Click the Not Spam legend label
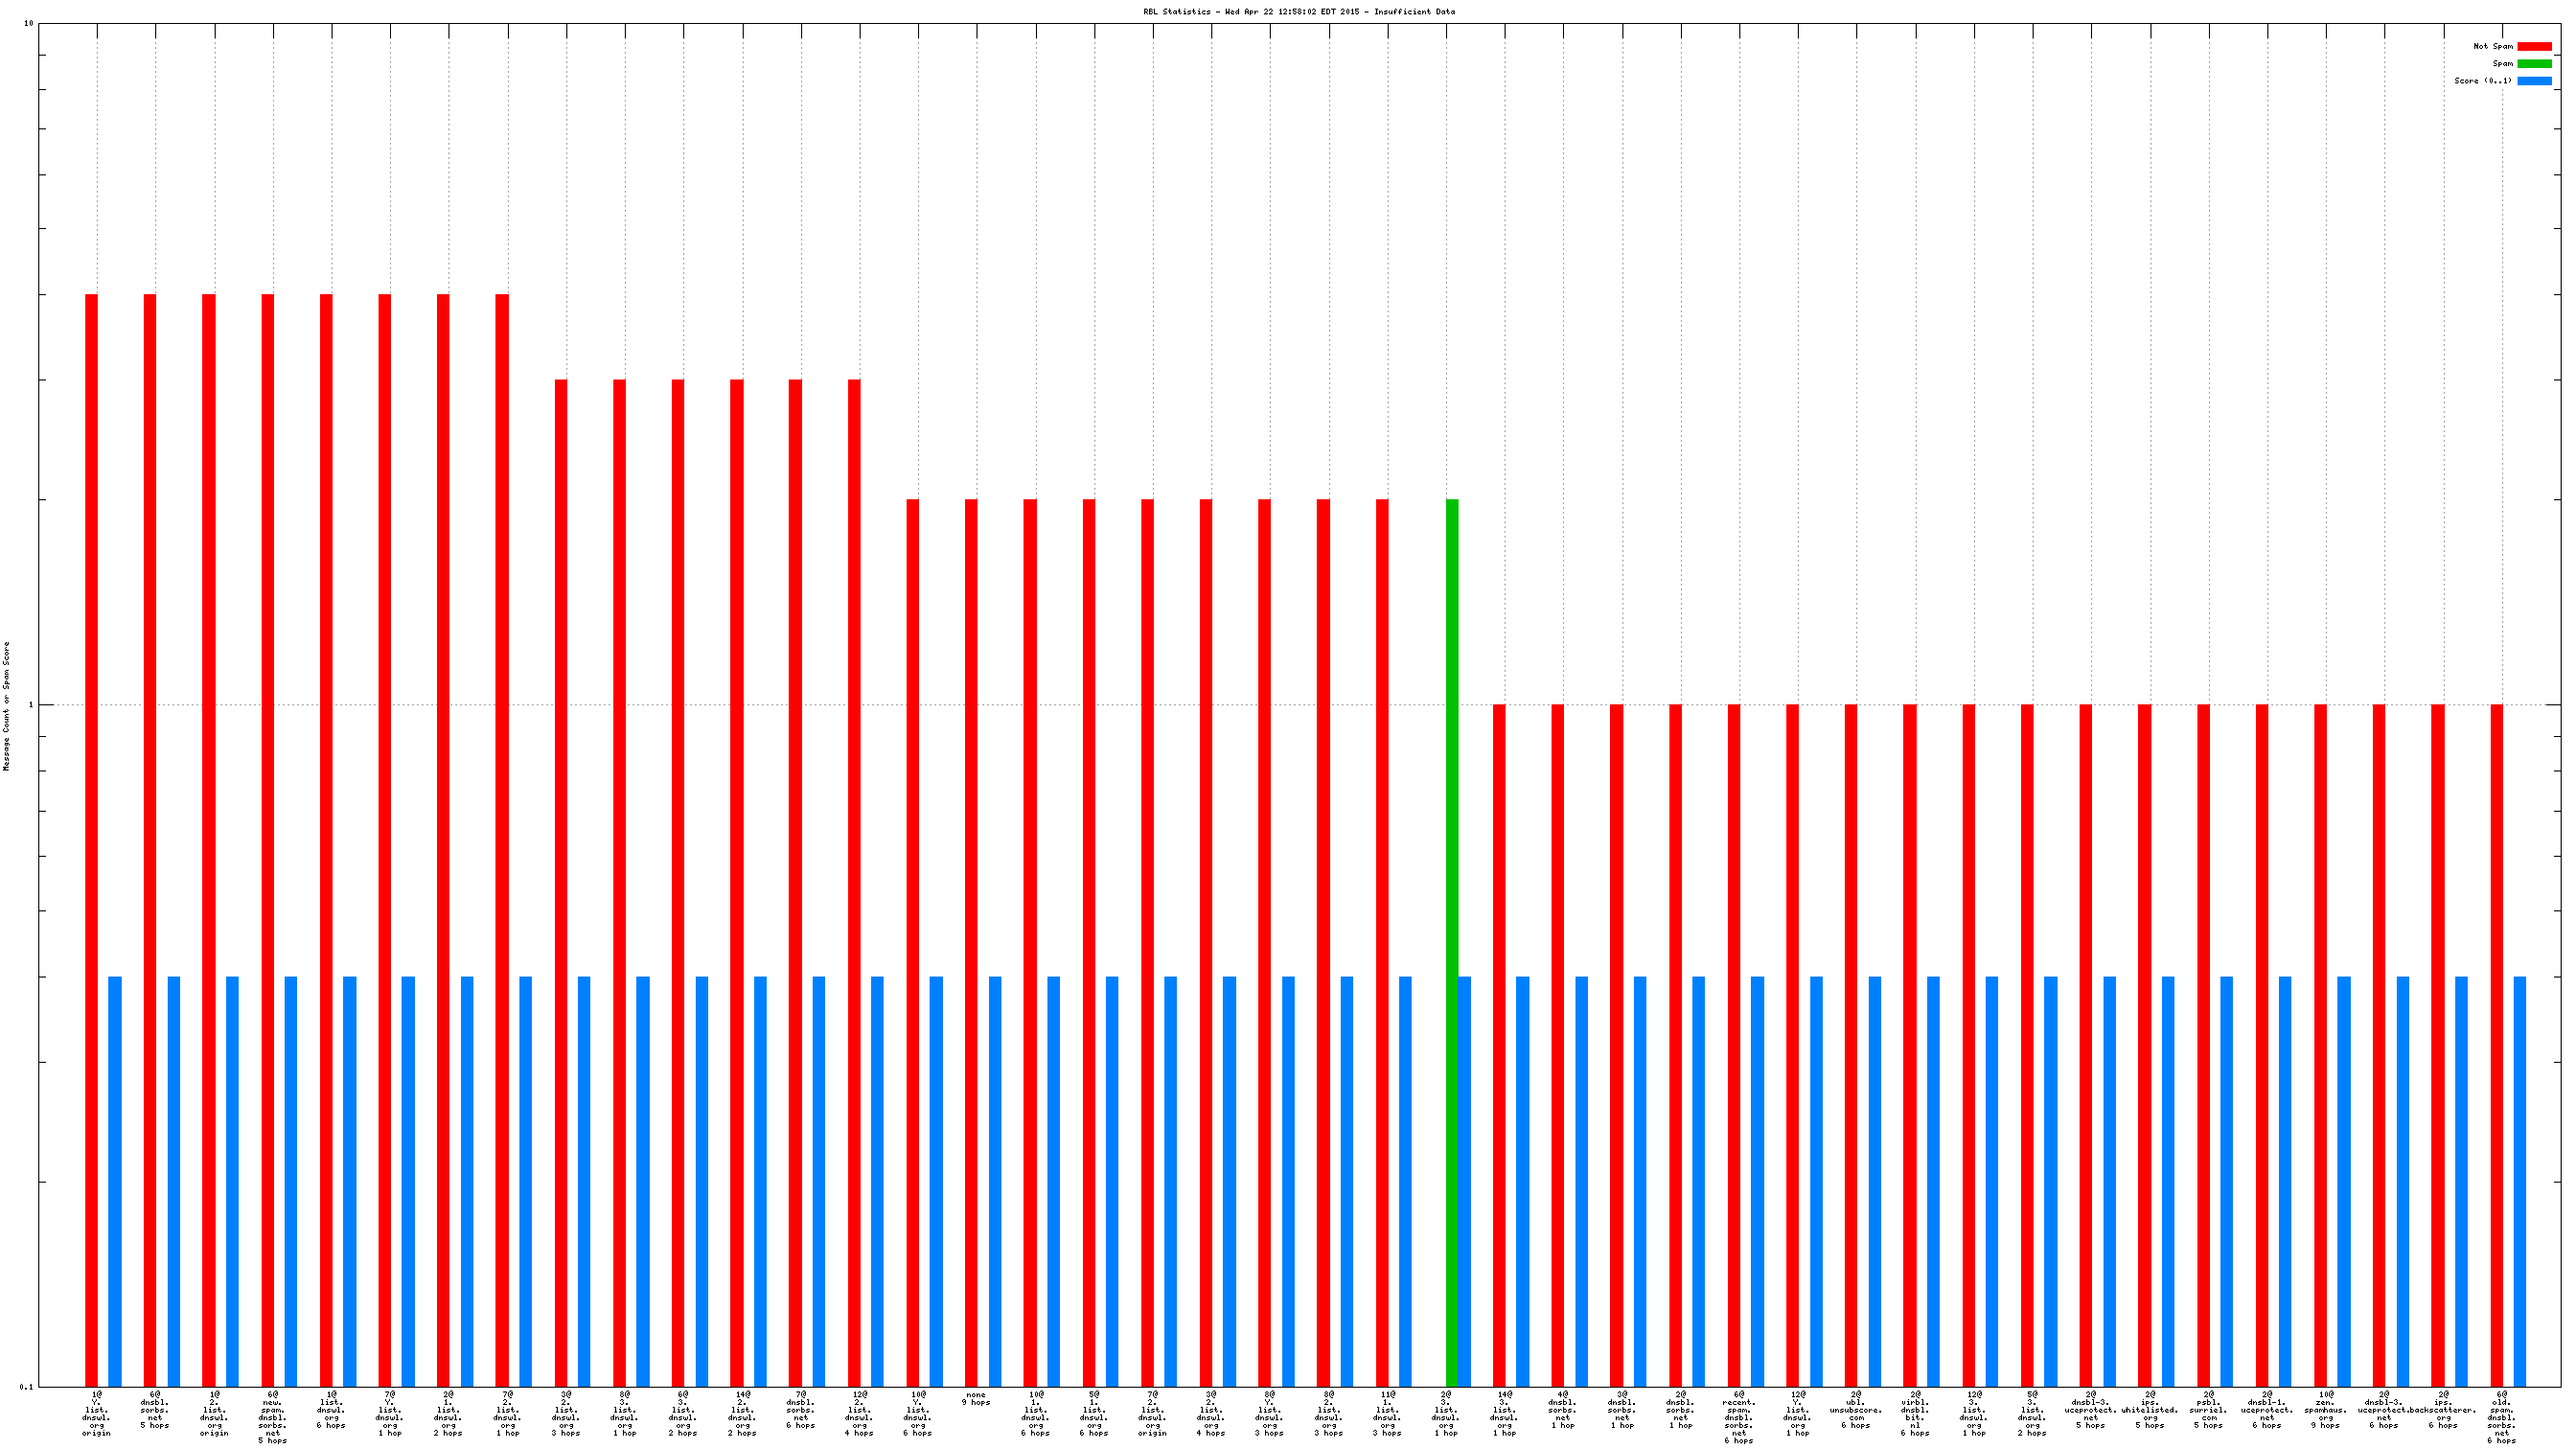 click(x=2492, y=46)
